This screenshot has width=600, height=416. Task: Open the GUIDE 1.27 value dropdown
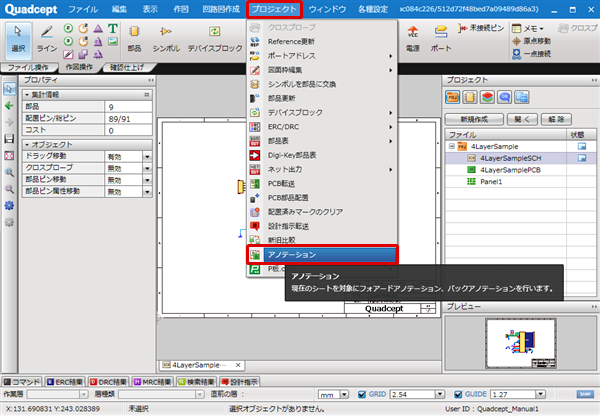(x=540, y=394)
